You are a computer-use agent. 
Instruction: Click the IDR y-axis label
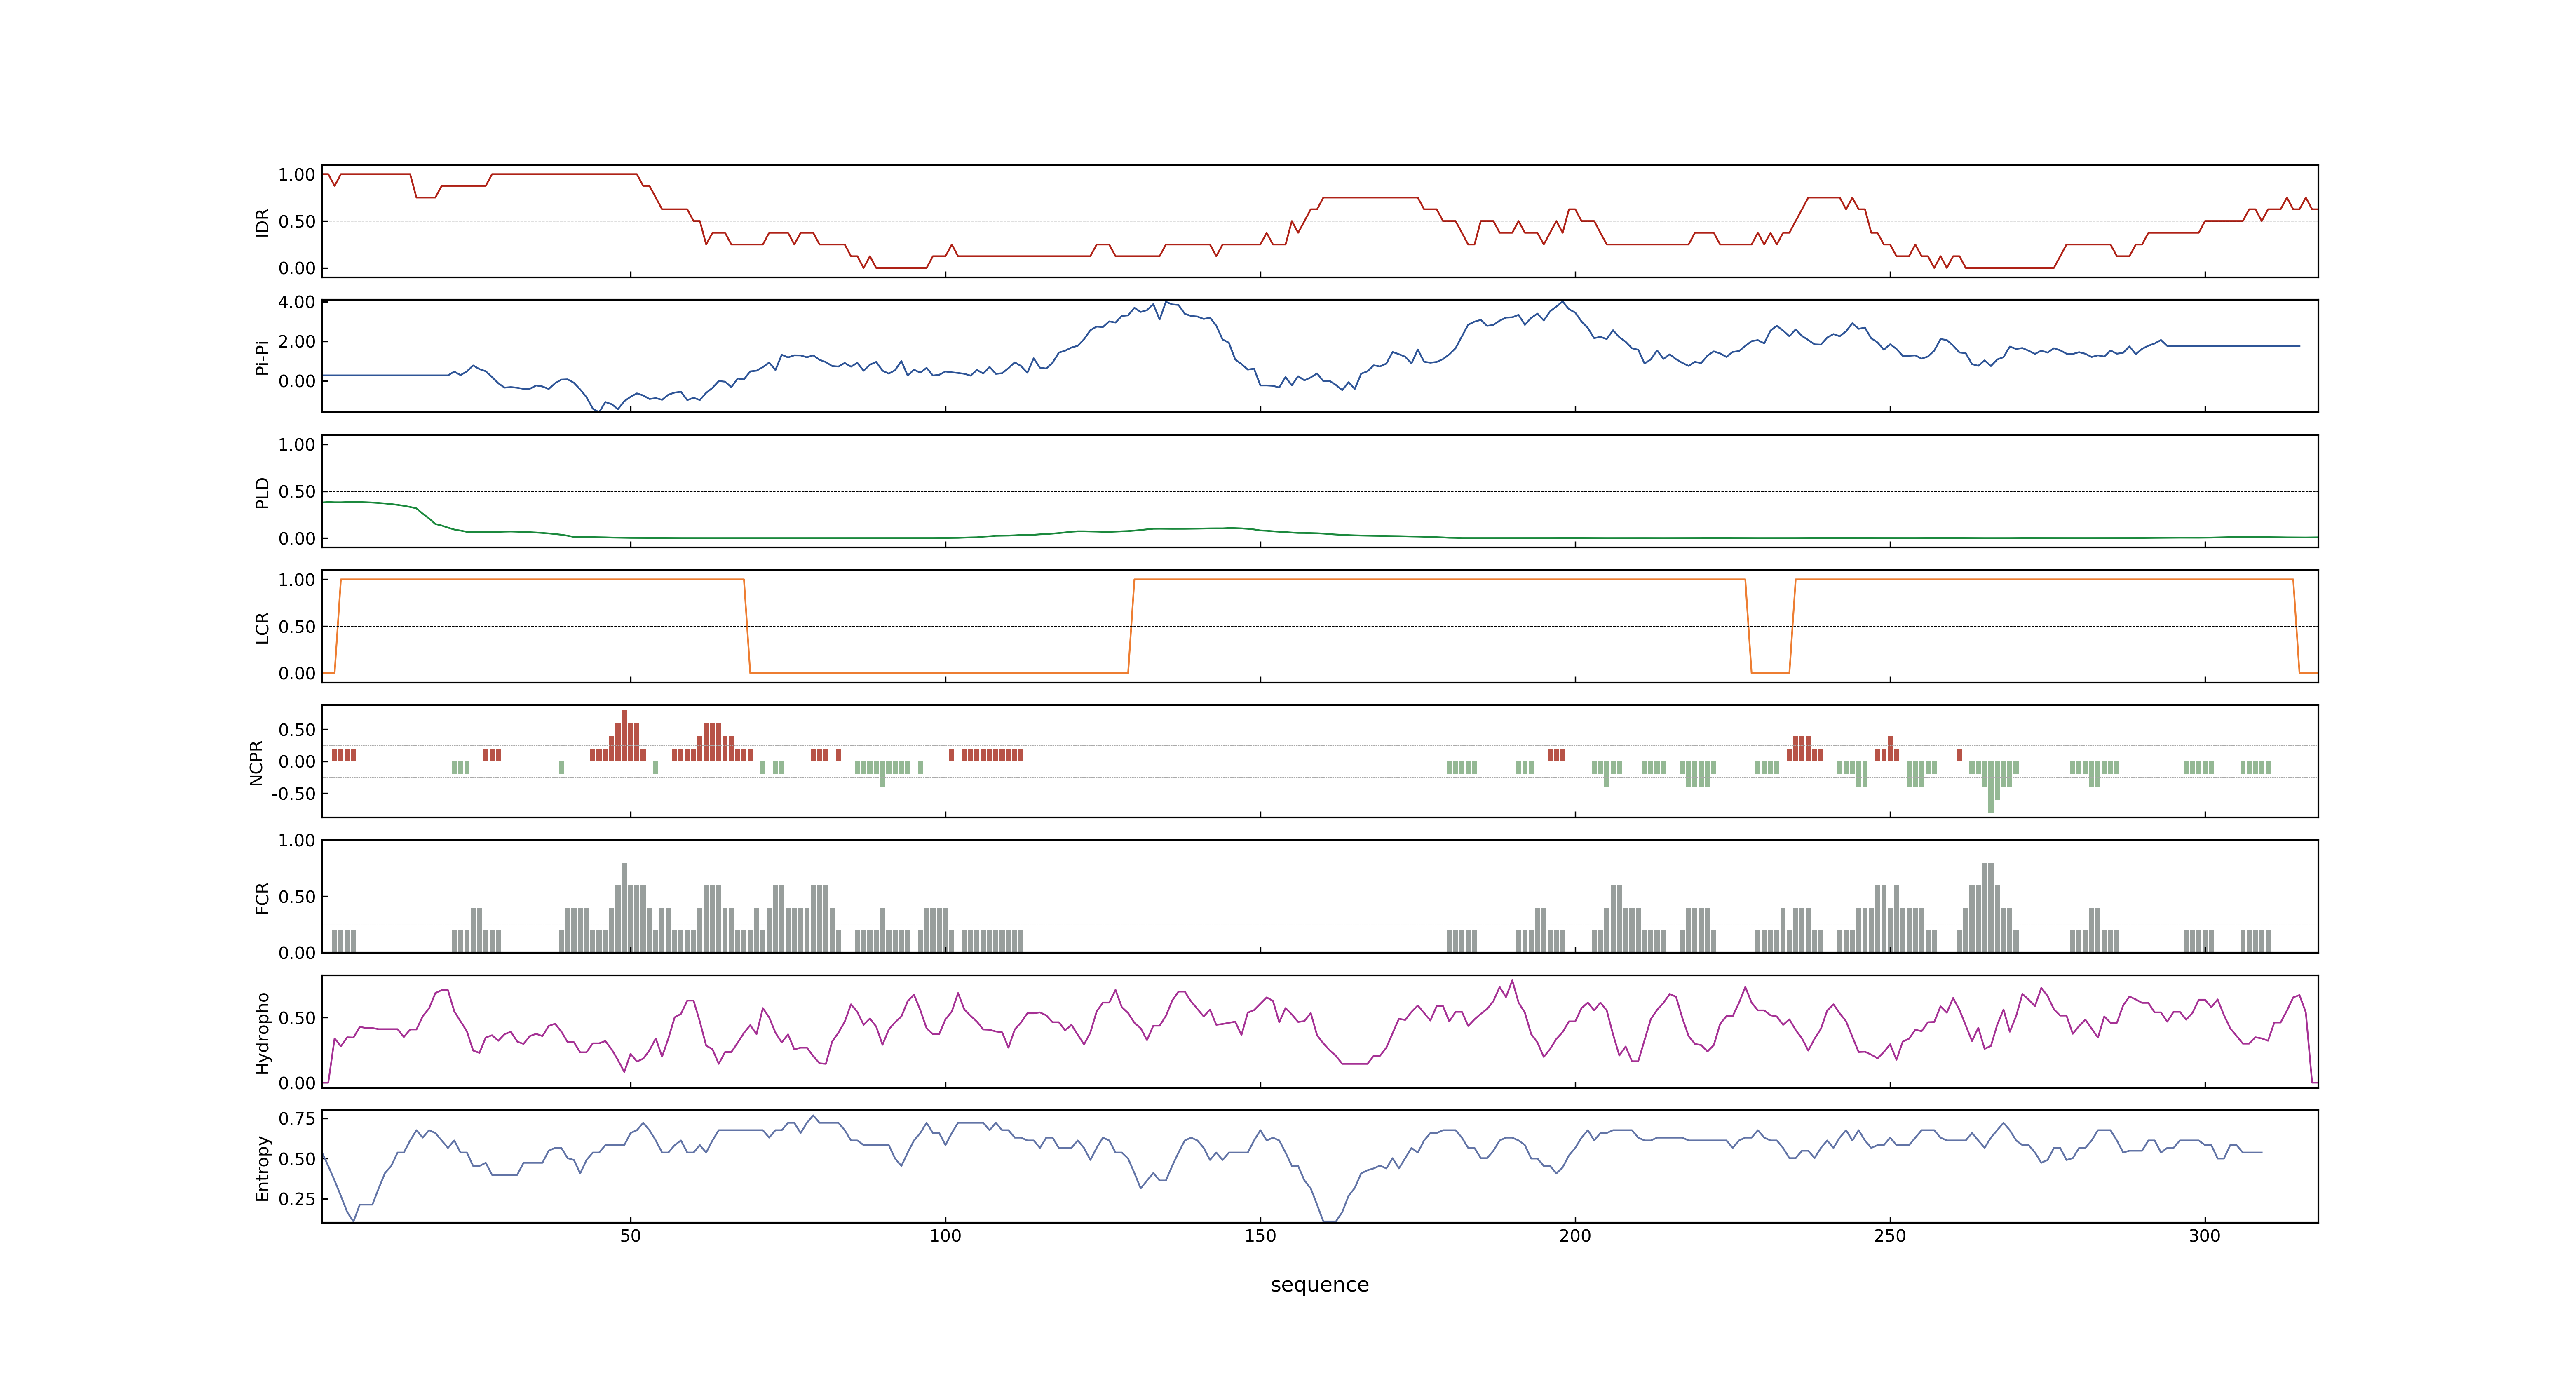(x=262, y=222)
